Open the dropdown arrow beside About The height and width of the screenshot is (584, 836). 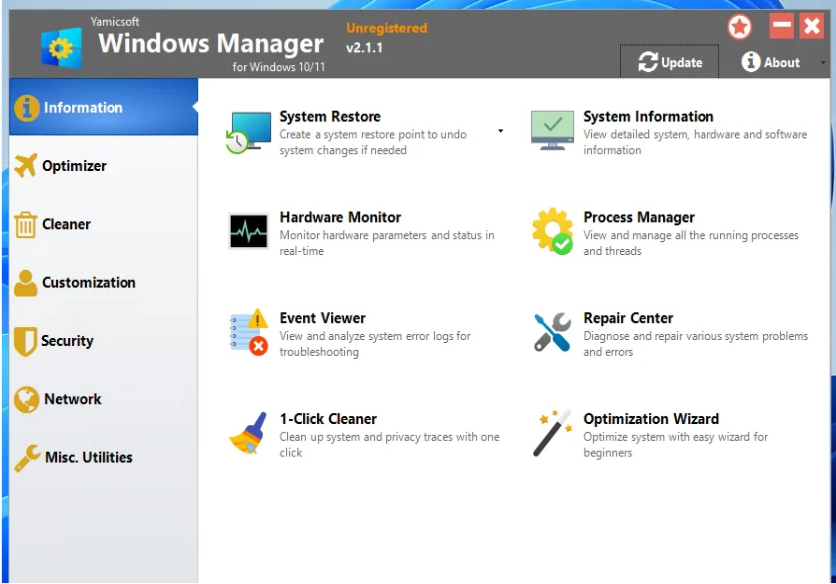(x=823, y=62)
